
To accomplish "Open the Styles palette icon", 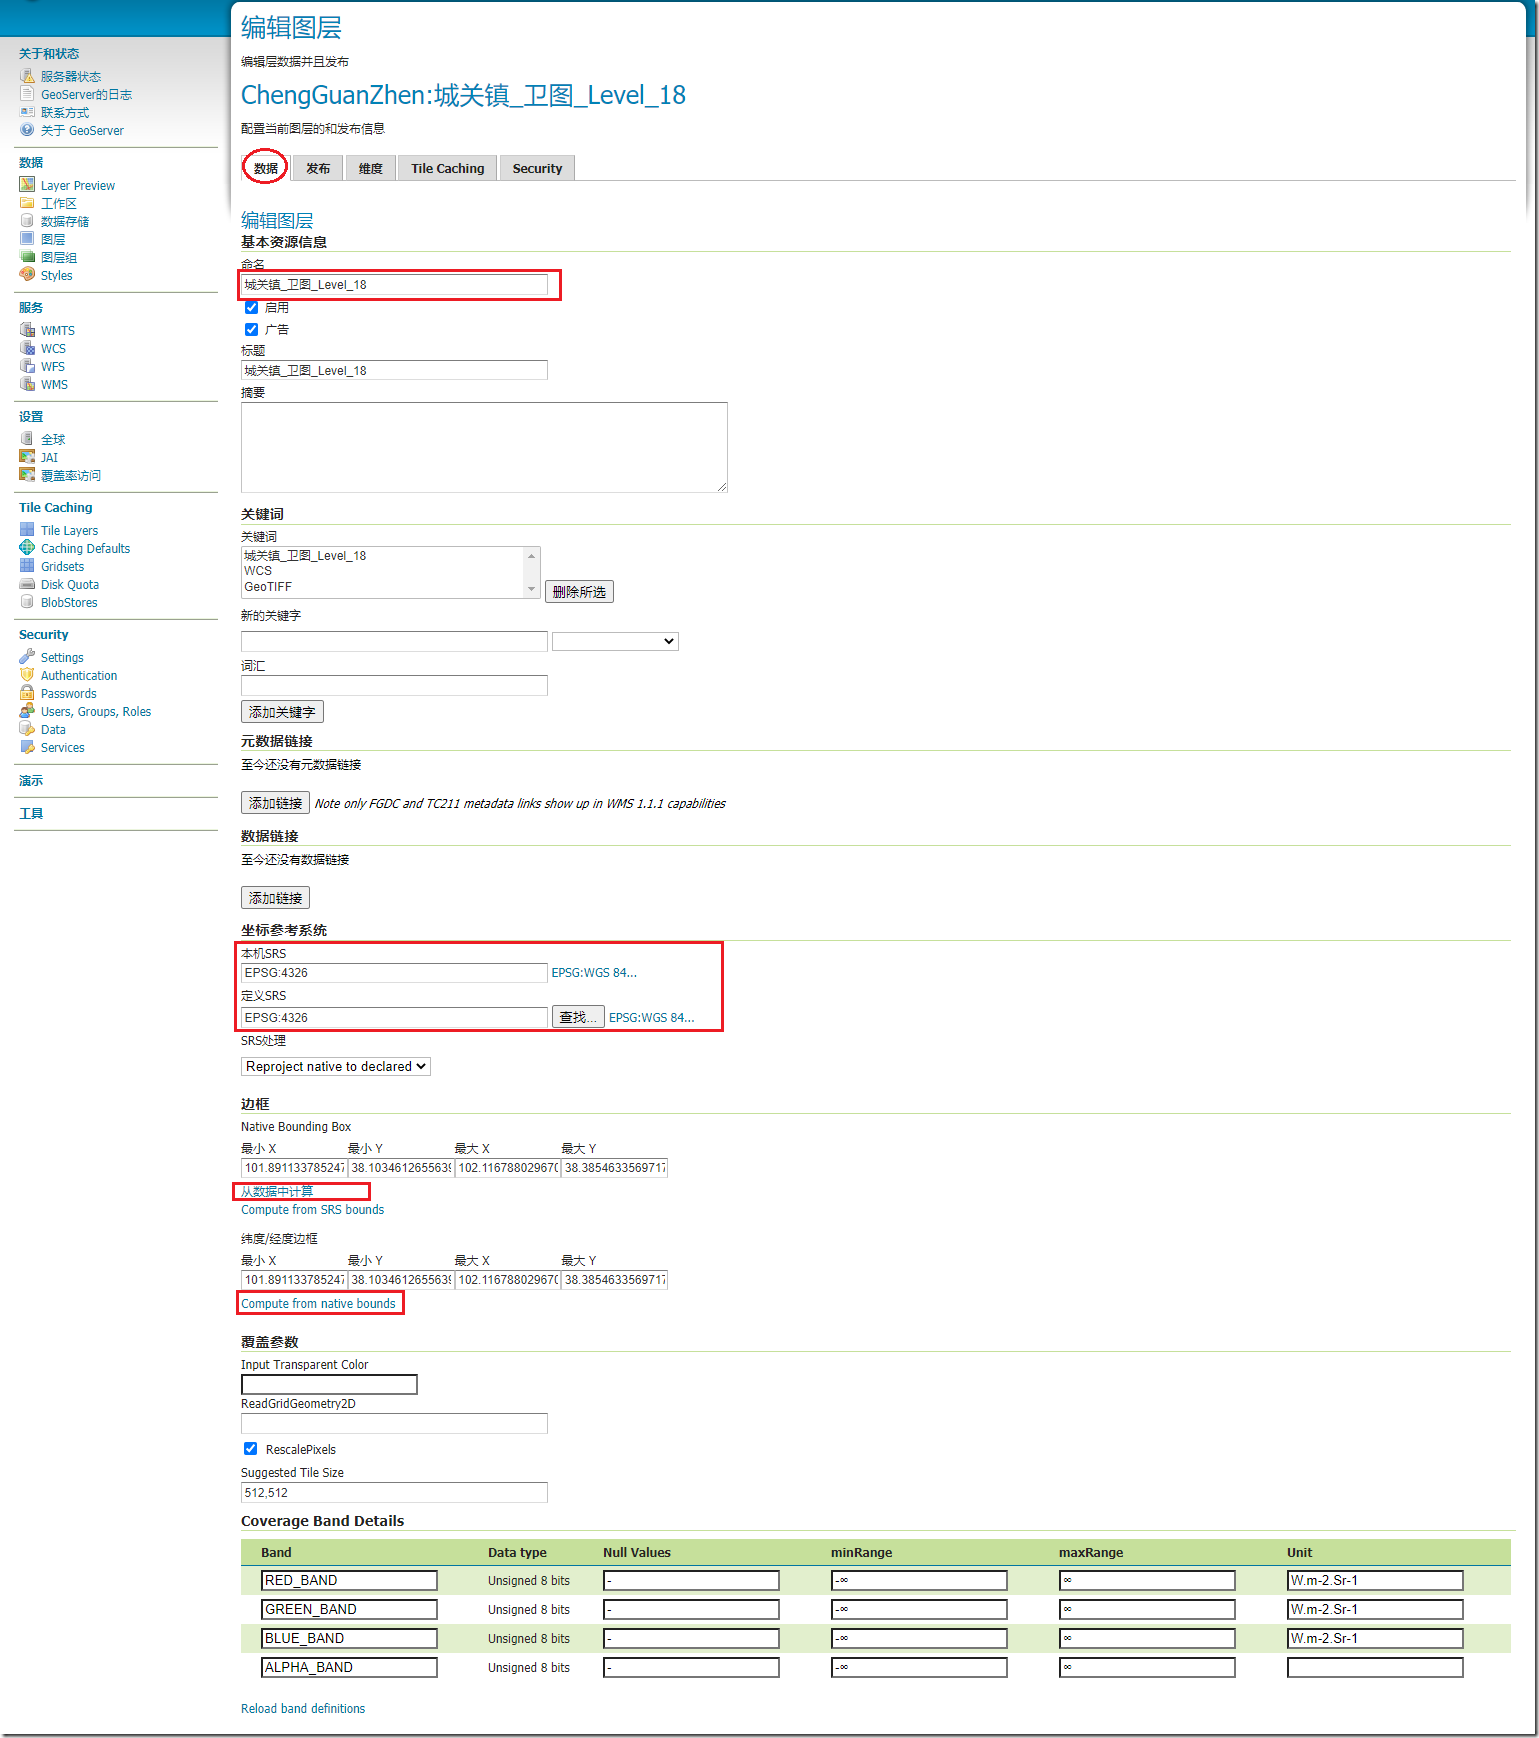I will pos(27,275).
